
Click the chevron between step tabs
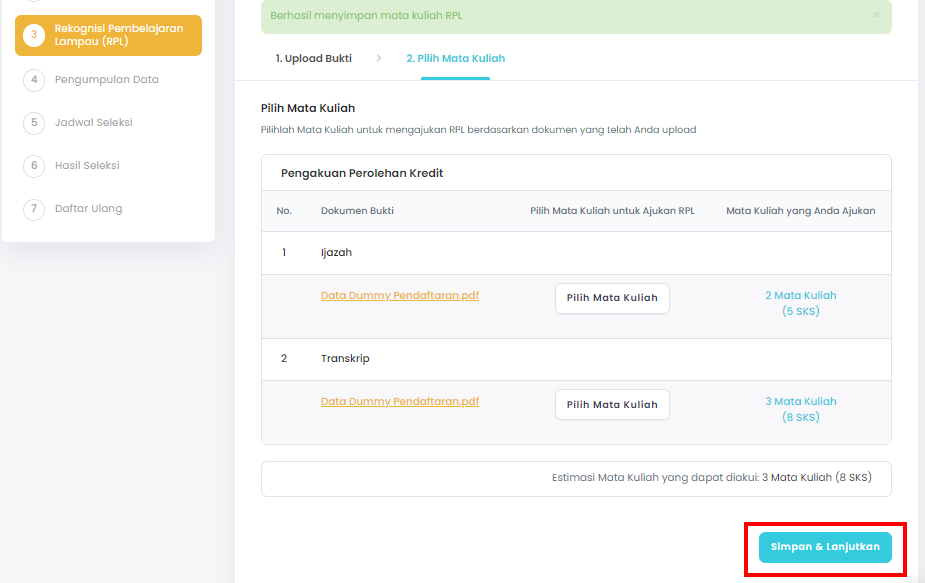pyautogui.click(x=379, y=58)
